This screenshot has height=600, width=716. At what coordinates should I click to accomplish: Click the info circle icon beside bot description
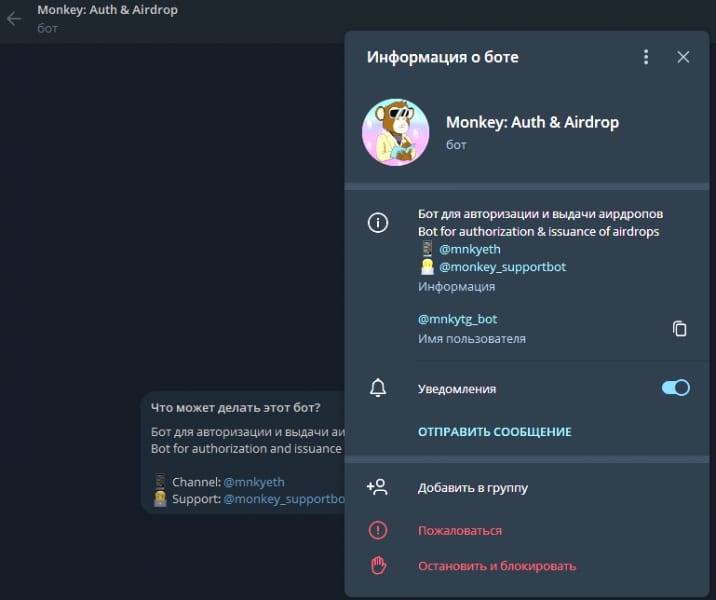point(378,223)
